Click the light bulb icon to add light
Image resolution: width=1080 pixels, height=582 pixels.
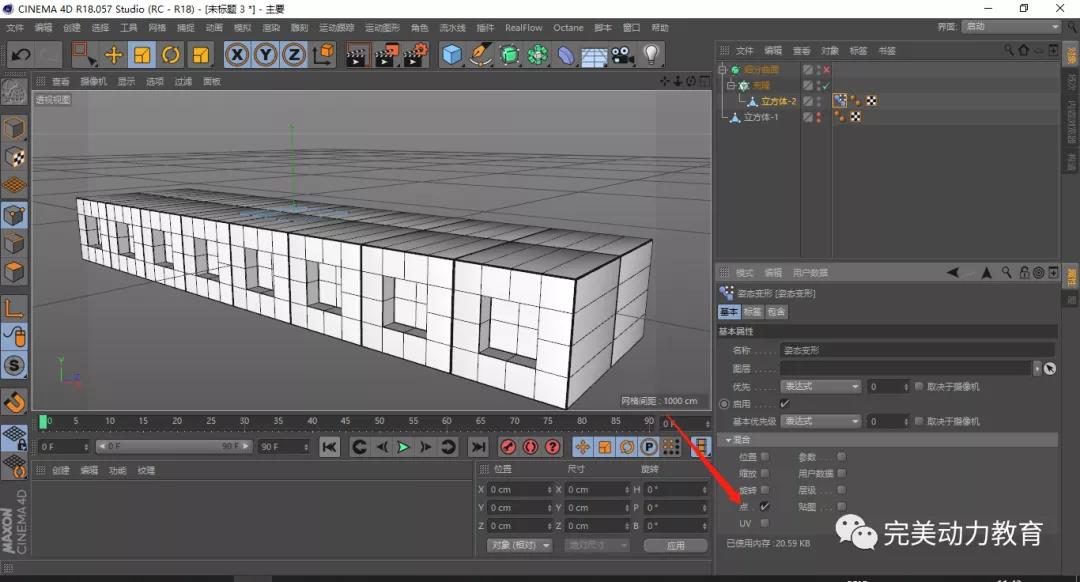point(652,55)
